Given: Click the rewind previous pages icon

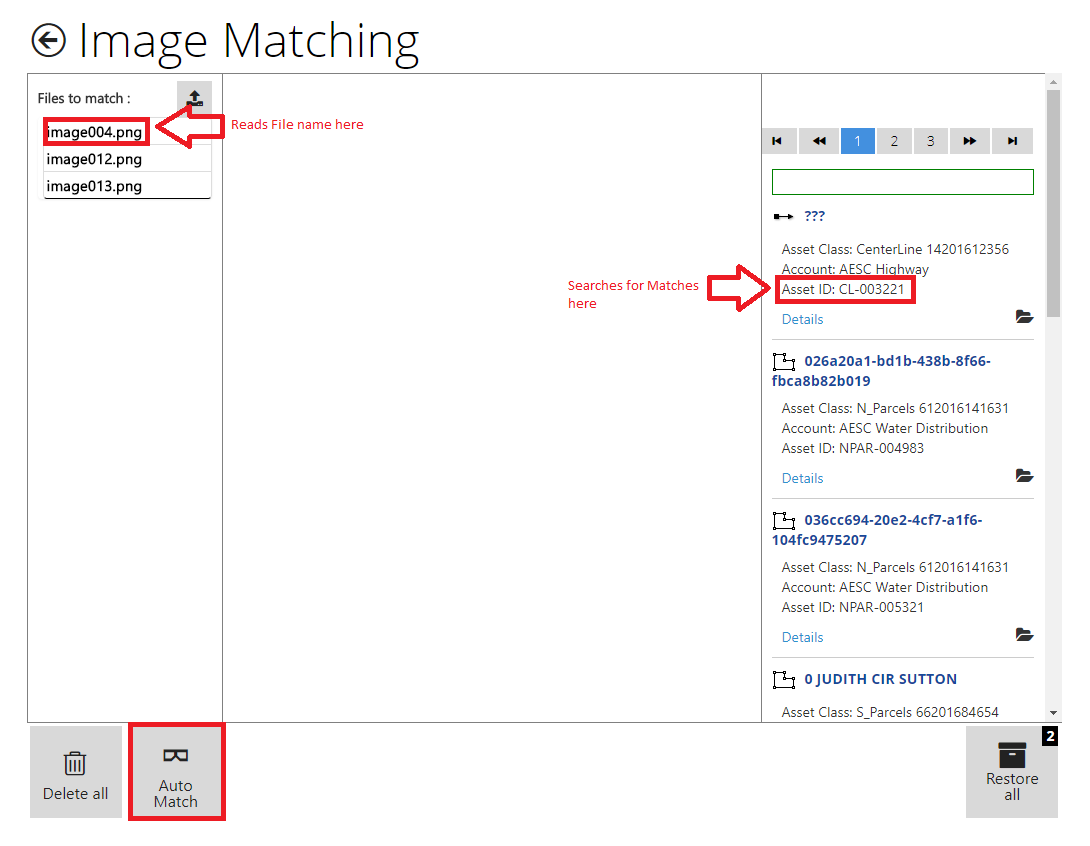Looking at the screenshot, I should [819, 141].
